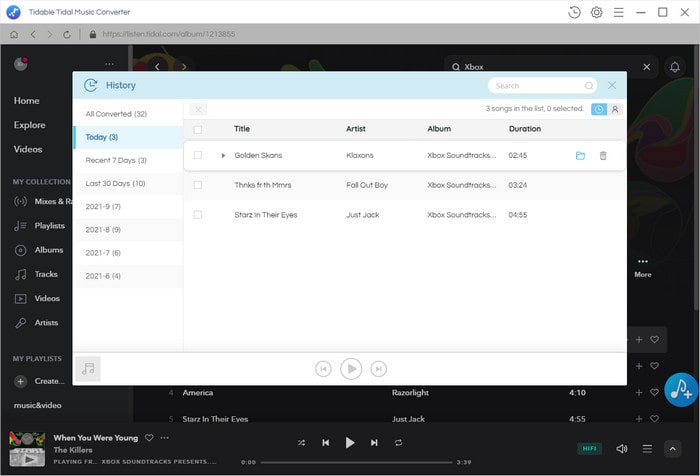
Task: Select All Converted (32) category
Action: point(128,114)
